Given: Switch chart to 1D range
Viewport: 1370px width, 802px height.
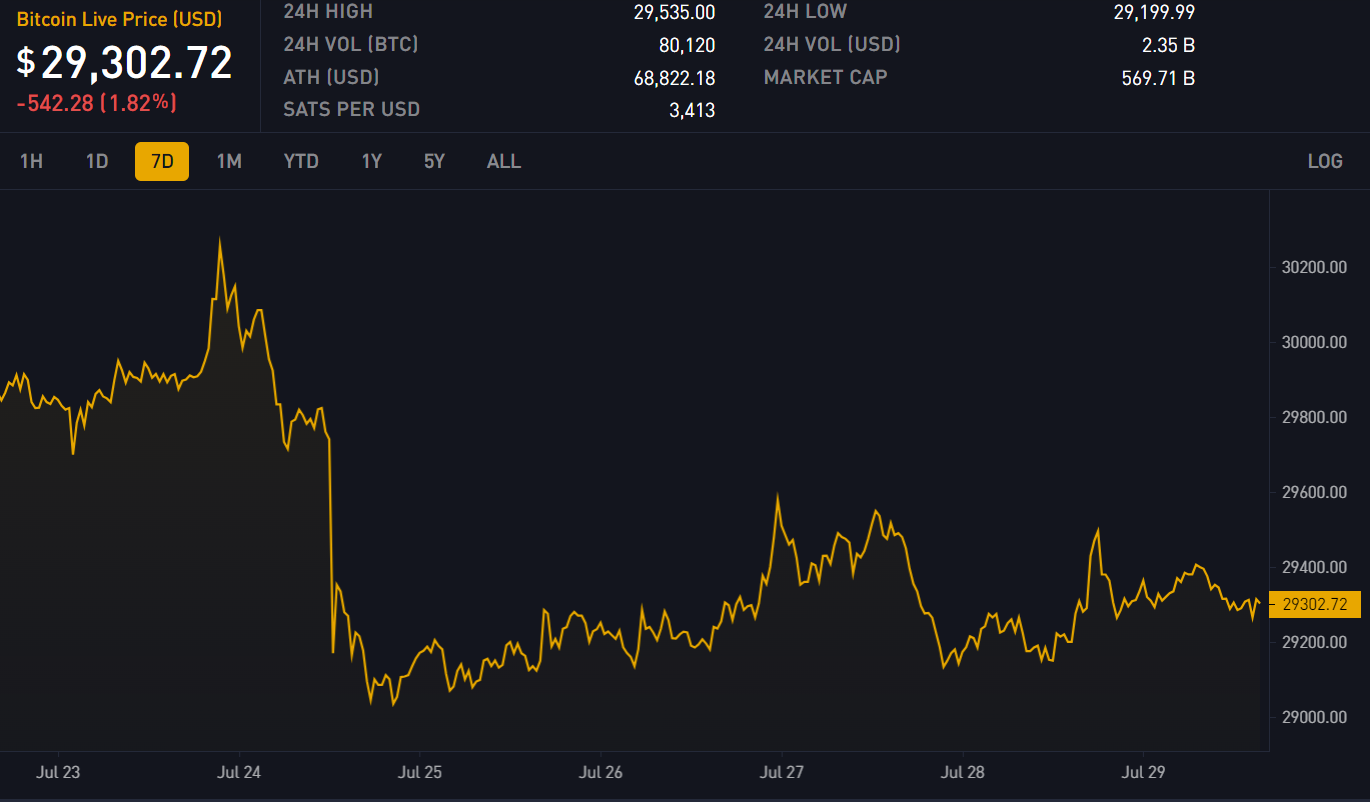Looking at the screenshot, I should [x=97, y=161].
